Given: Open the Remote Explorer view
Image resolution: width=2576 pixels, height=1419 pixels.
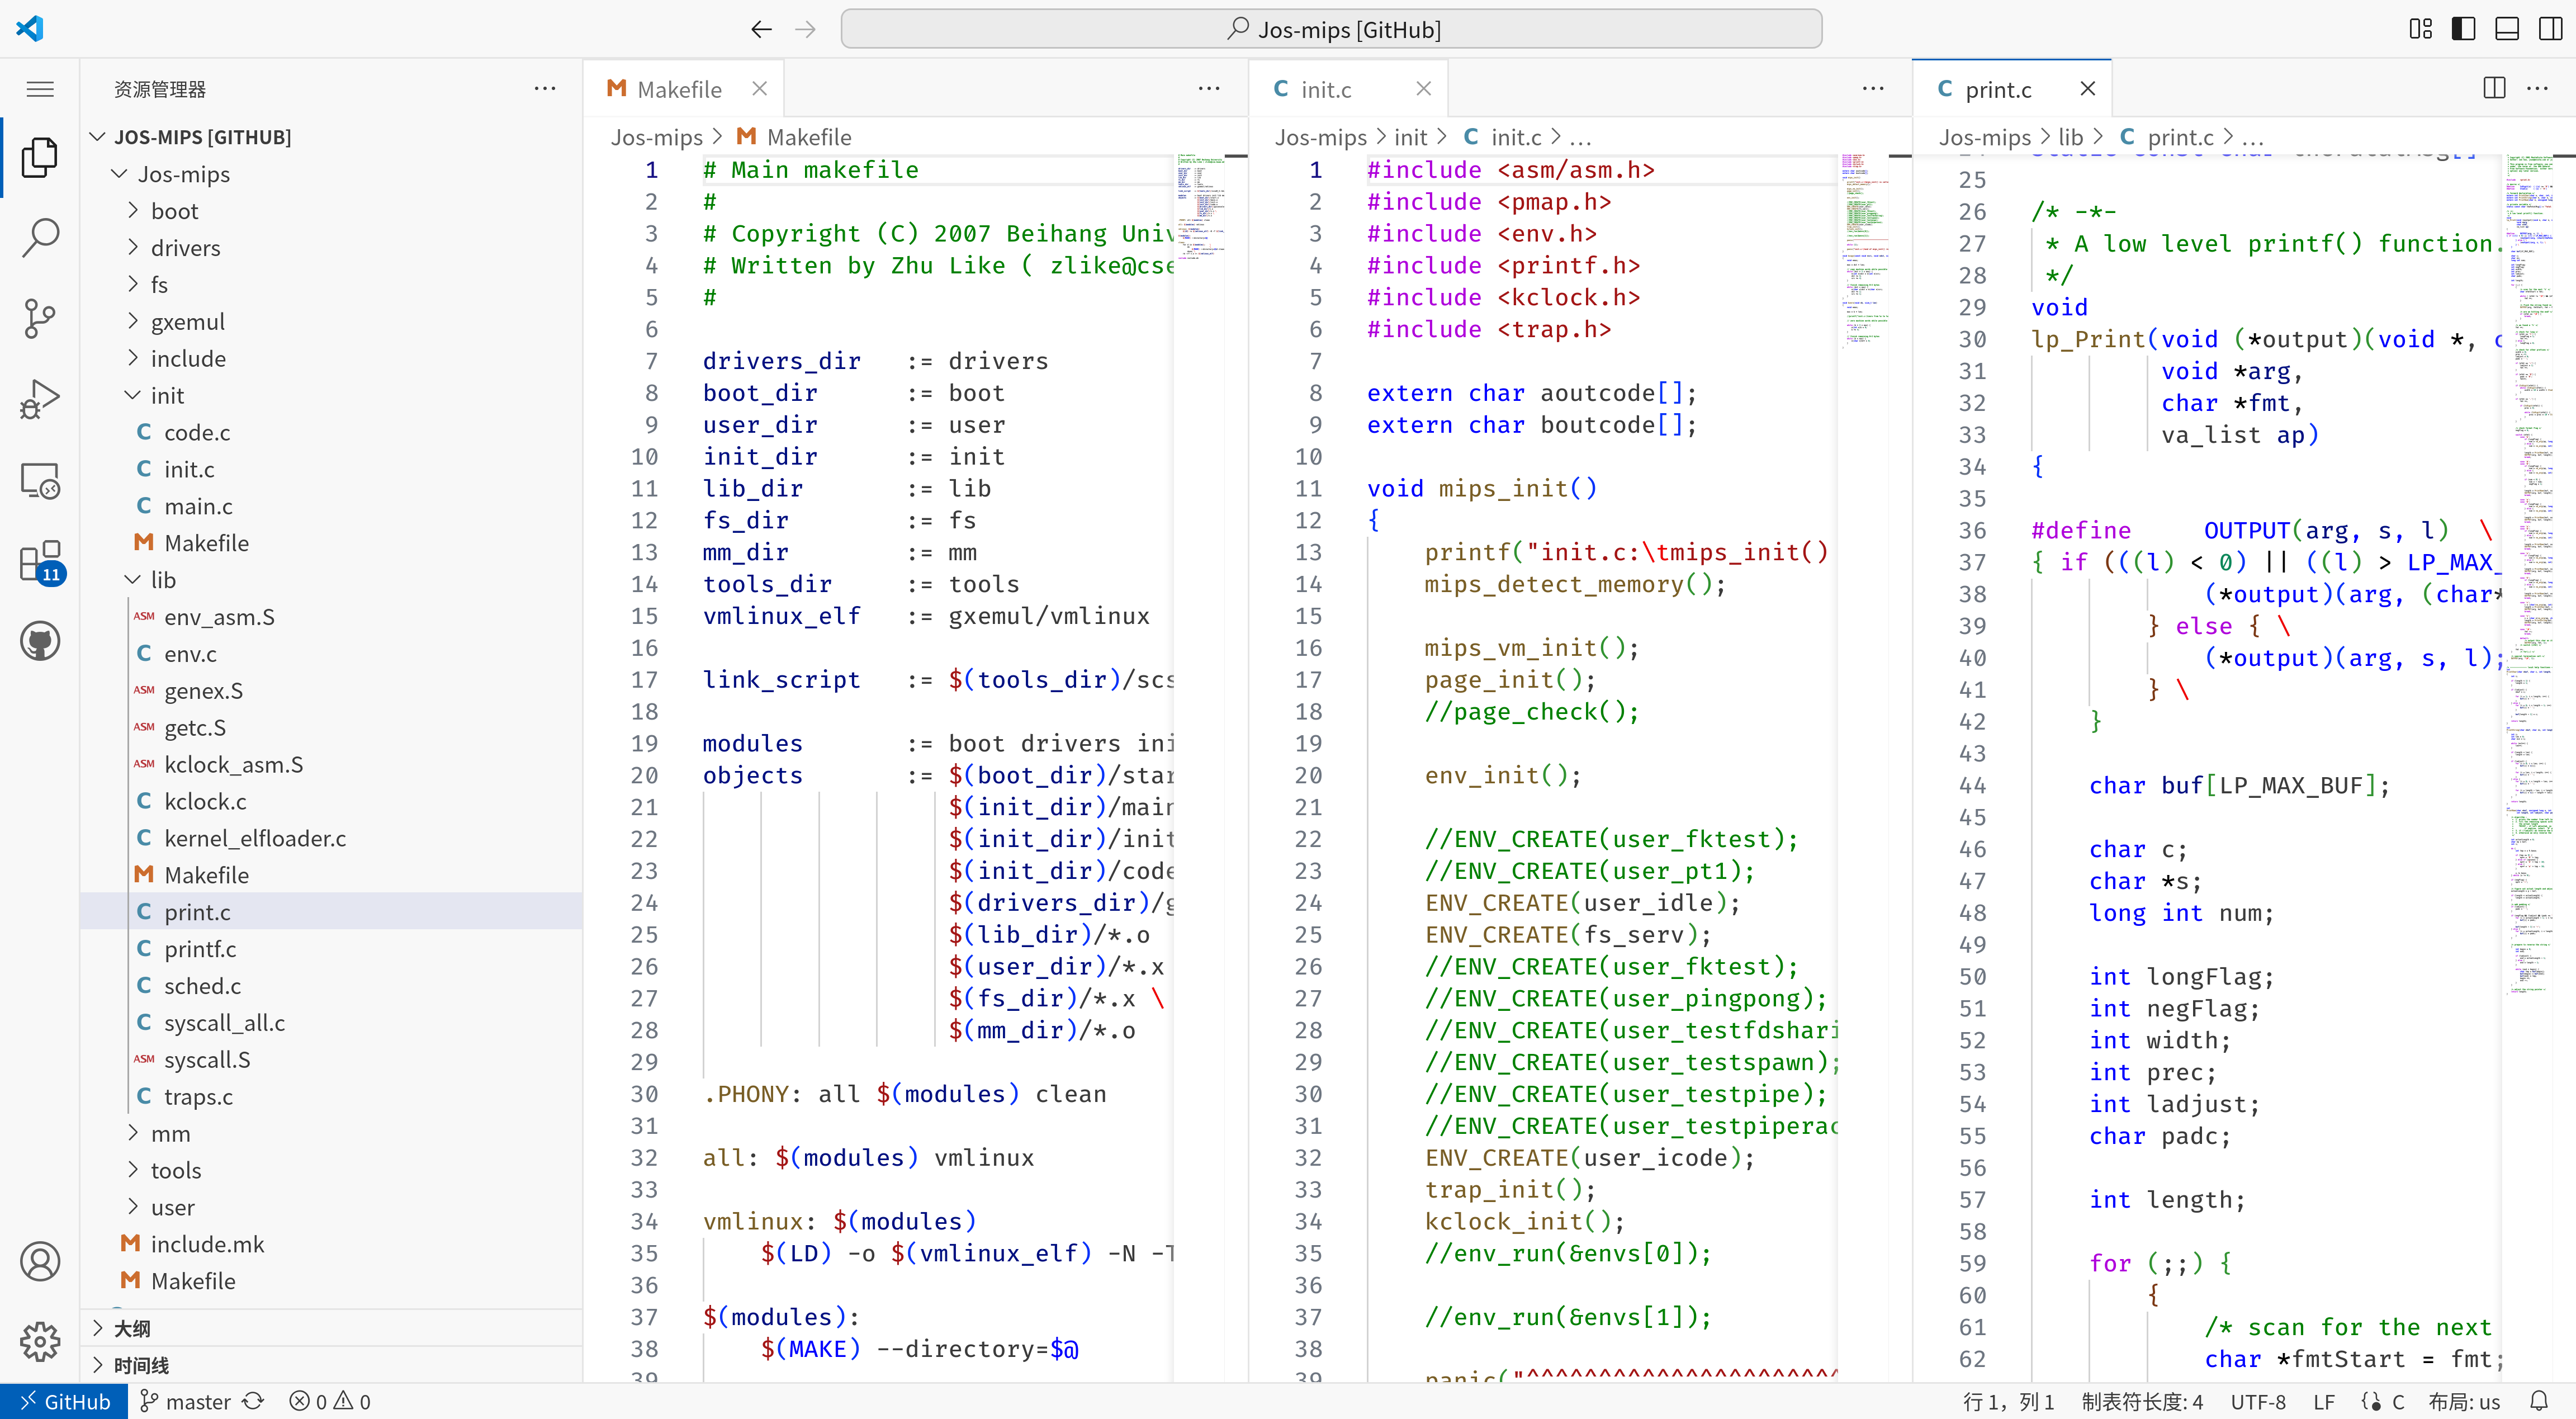Looking at the screenshot, I should click(40, 480).
